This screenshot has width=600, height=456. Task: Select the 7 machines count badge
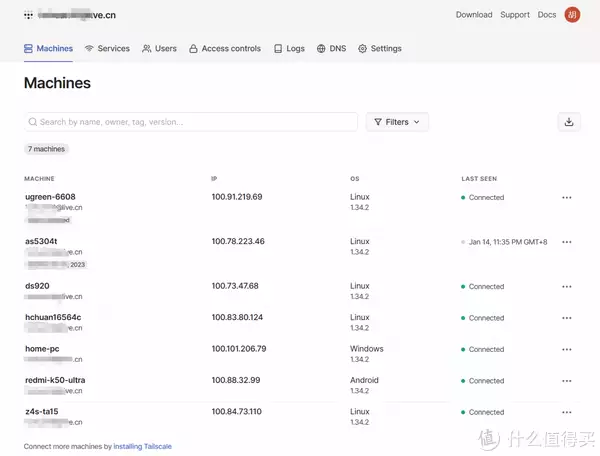pos(46,149)
